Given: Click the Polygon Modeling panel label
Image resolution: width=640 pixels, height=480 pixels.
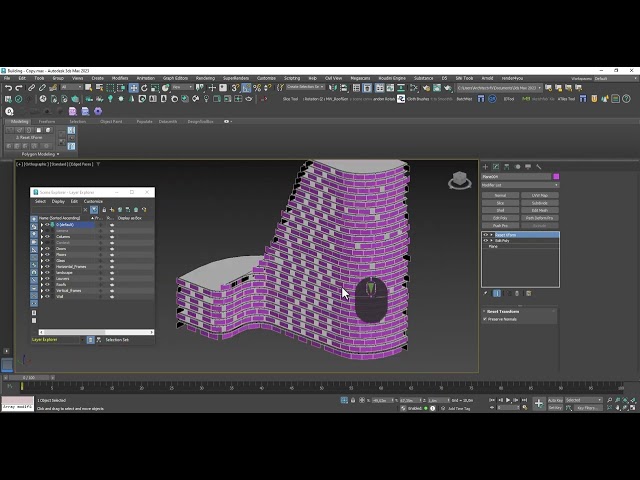Looking at the screenshot, I should [38, 154].
